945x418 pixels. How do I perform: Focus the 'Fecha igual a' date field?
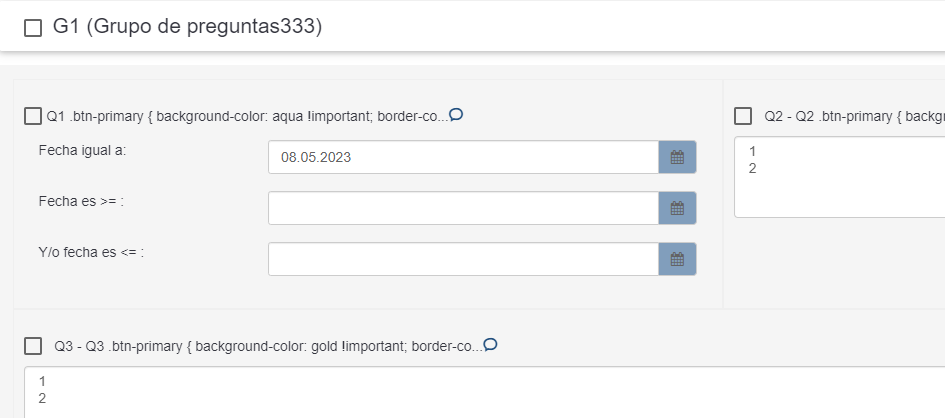[463, 157]
